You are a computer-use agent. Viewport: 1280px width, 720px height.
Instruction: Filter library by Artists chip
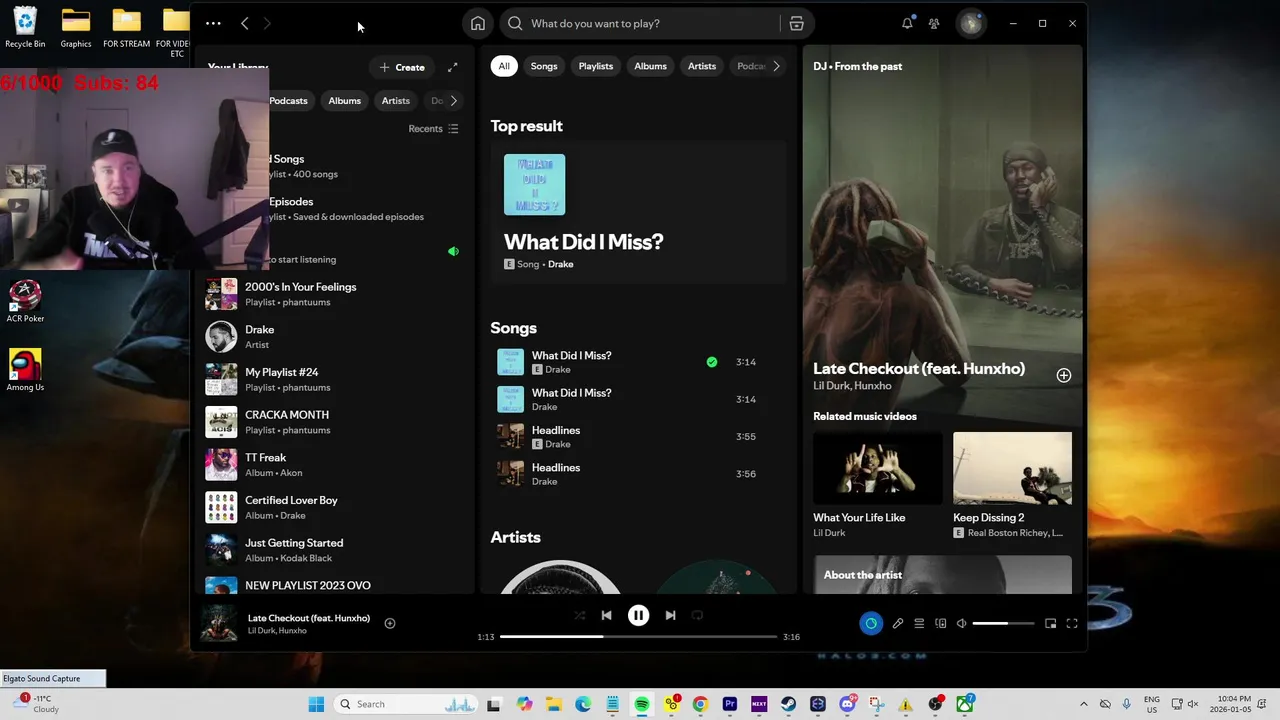coord(396,100)
